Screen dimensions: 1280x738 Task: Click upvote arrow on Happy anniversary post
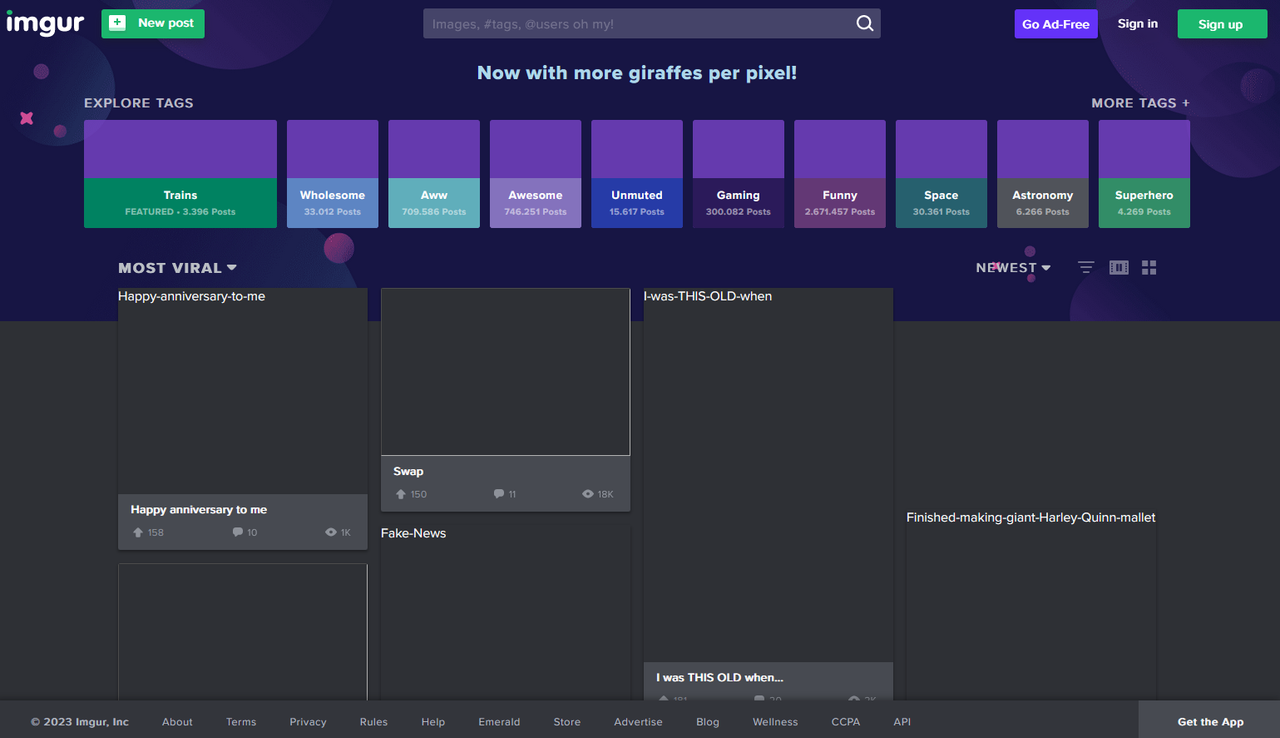[x=138, y=533]
